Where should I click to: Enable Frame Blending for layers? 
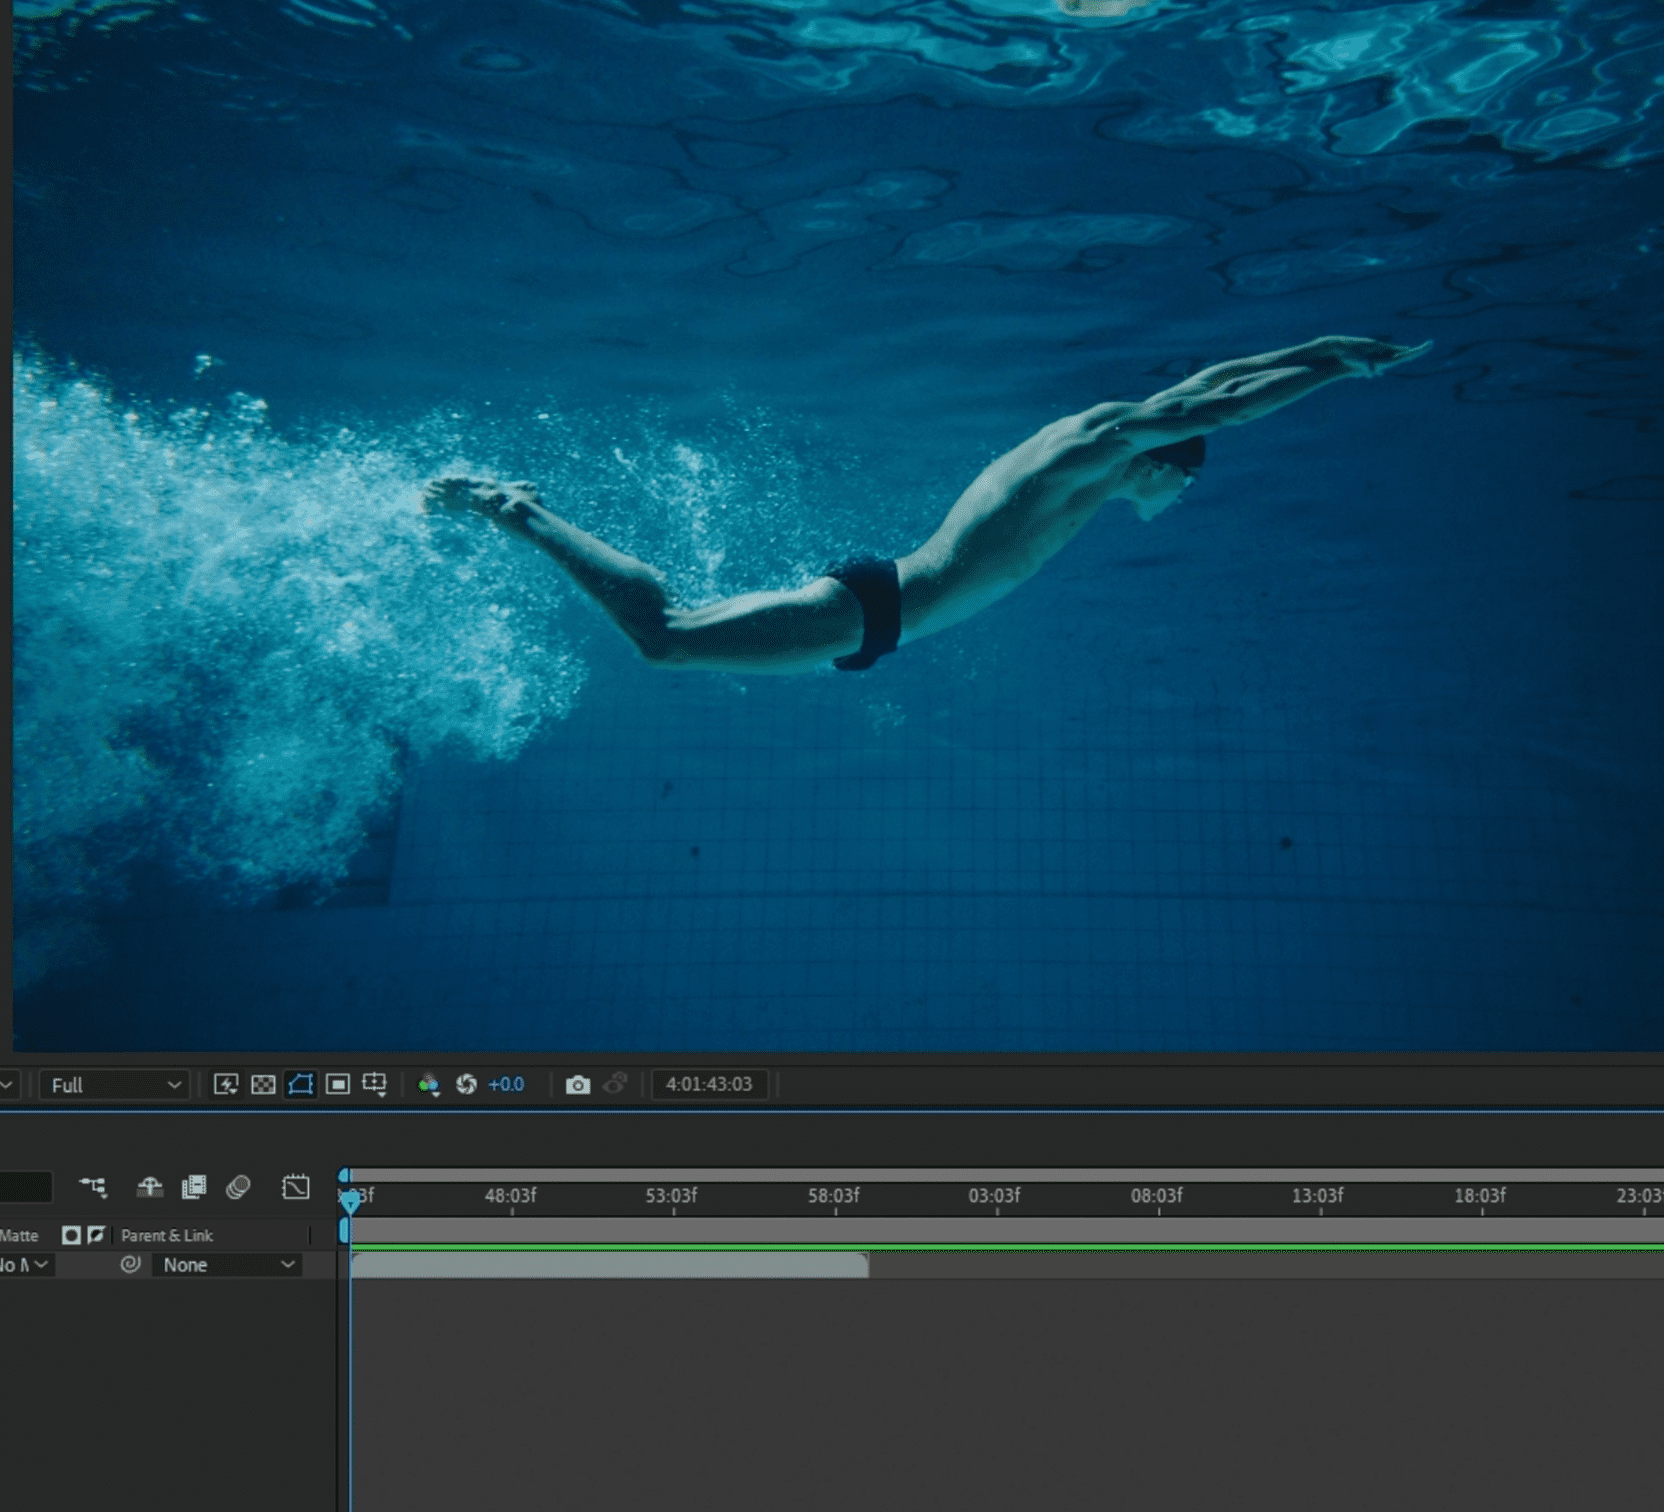tap(194, 1187)
